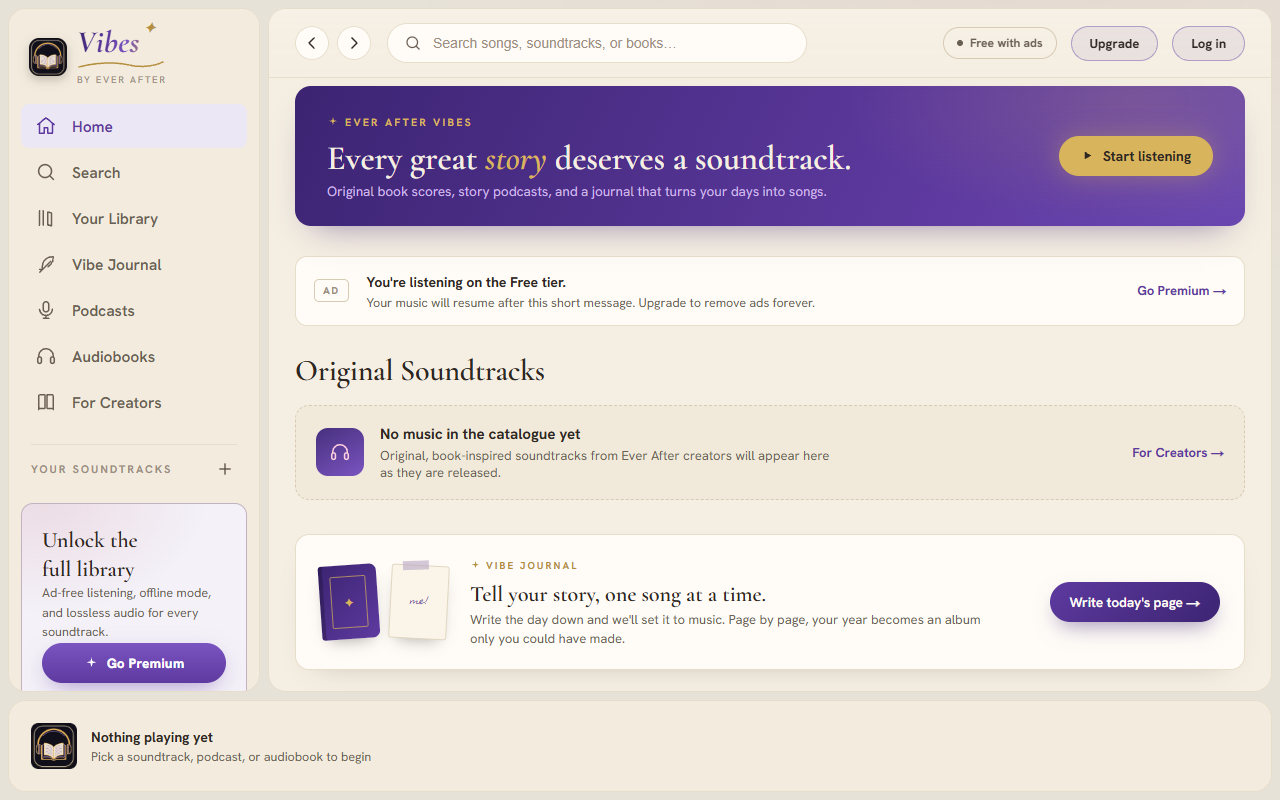
Task: Go forward with the right chevron
Action: (354, 43)
